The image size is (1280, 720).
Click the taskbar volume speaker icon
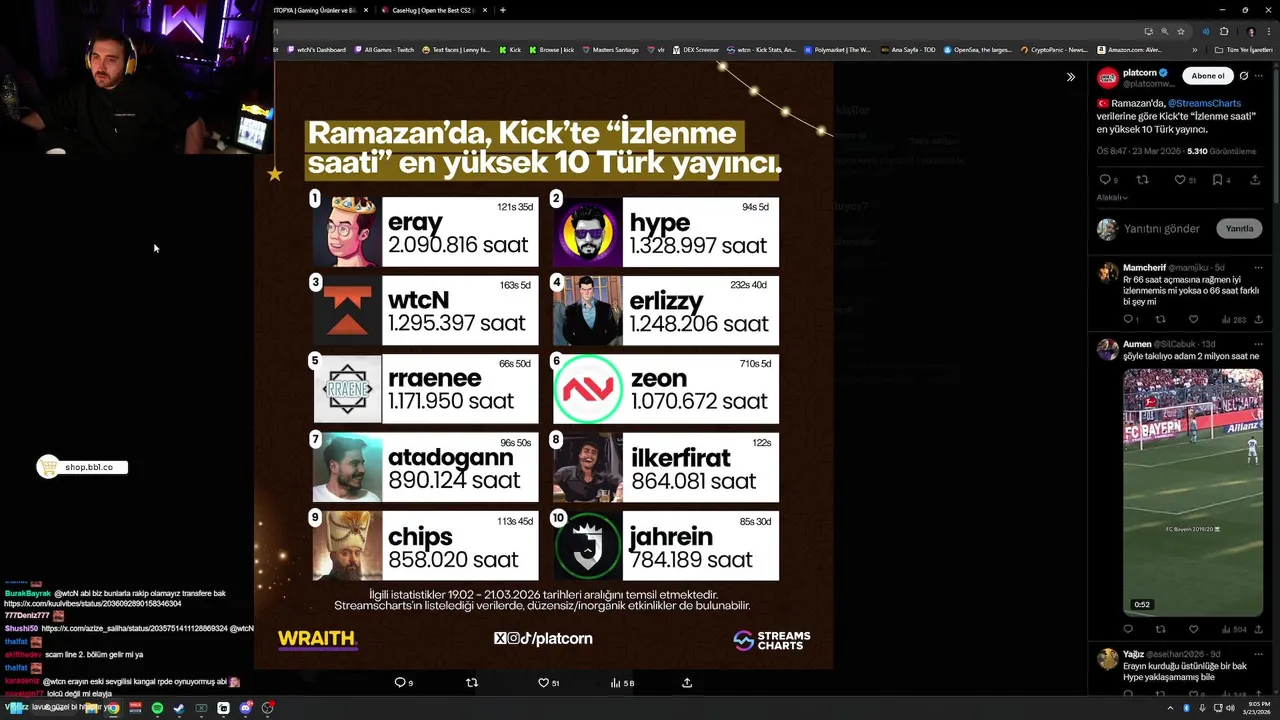(1230, 708)
